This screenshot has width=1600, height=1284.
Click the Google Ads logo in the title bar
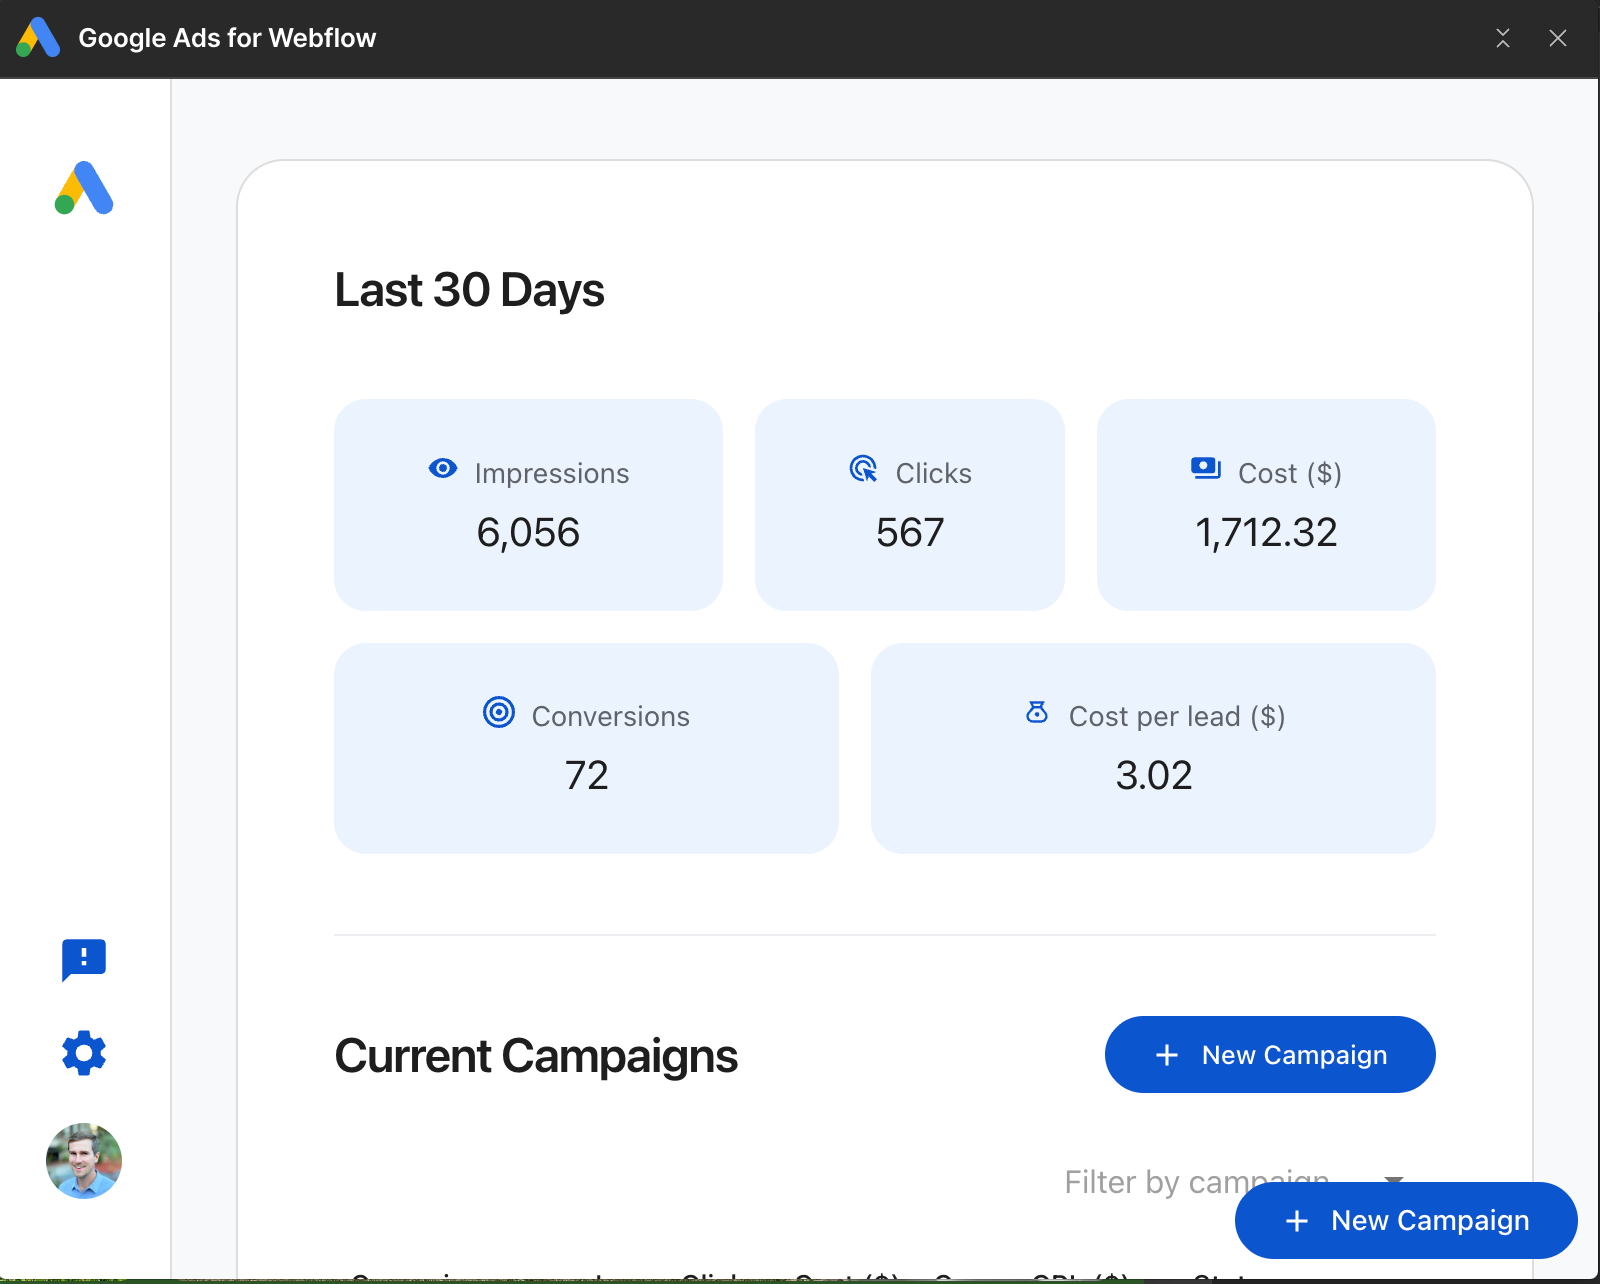[x=38, y=38]
